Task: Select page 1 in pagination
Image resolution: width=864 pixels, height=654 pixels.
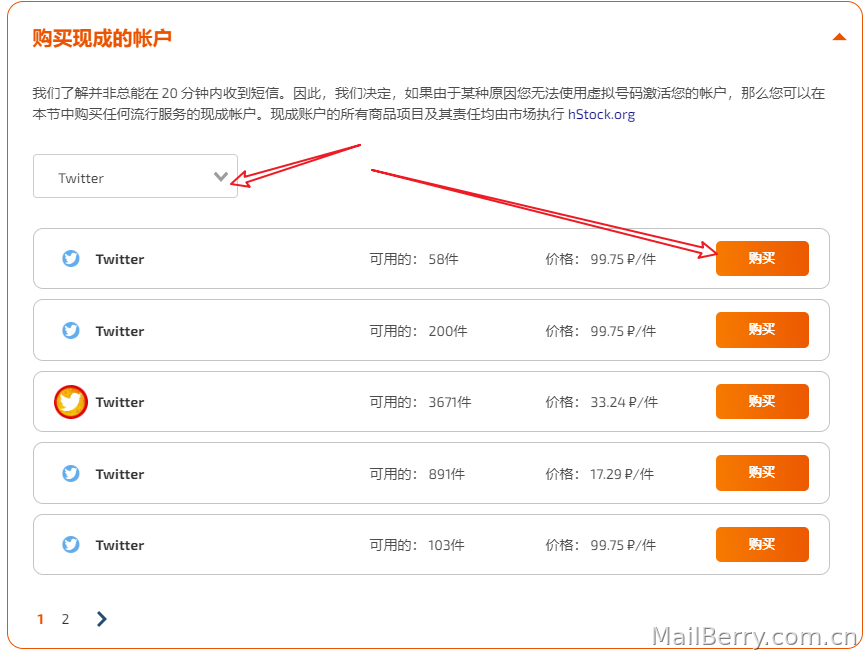Action: (40, 619)
